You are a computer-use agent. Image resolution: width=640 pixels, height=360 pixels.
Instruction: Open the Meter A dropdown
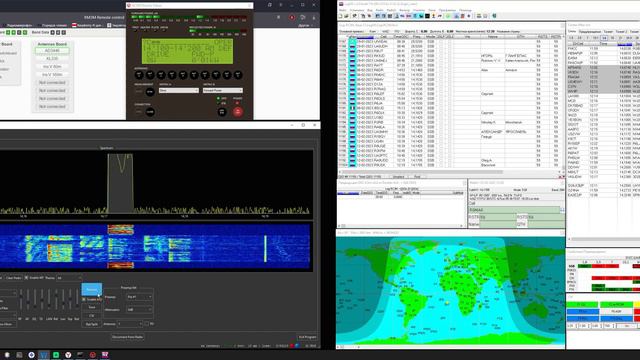178,91
